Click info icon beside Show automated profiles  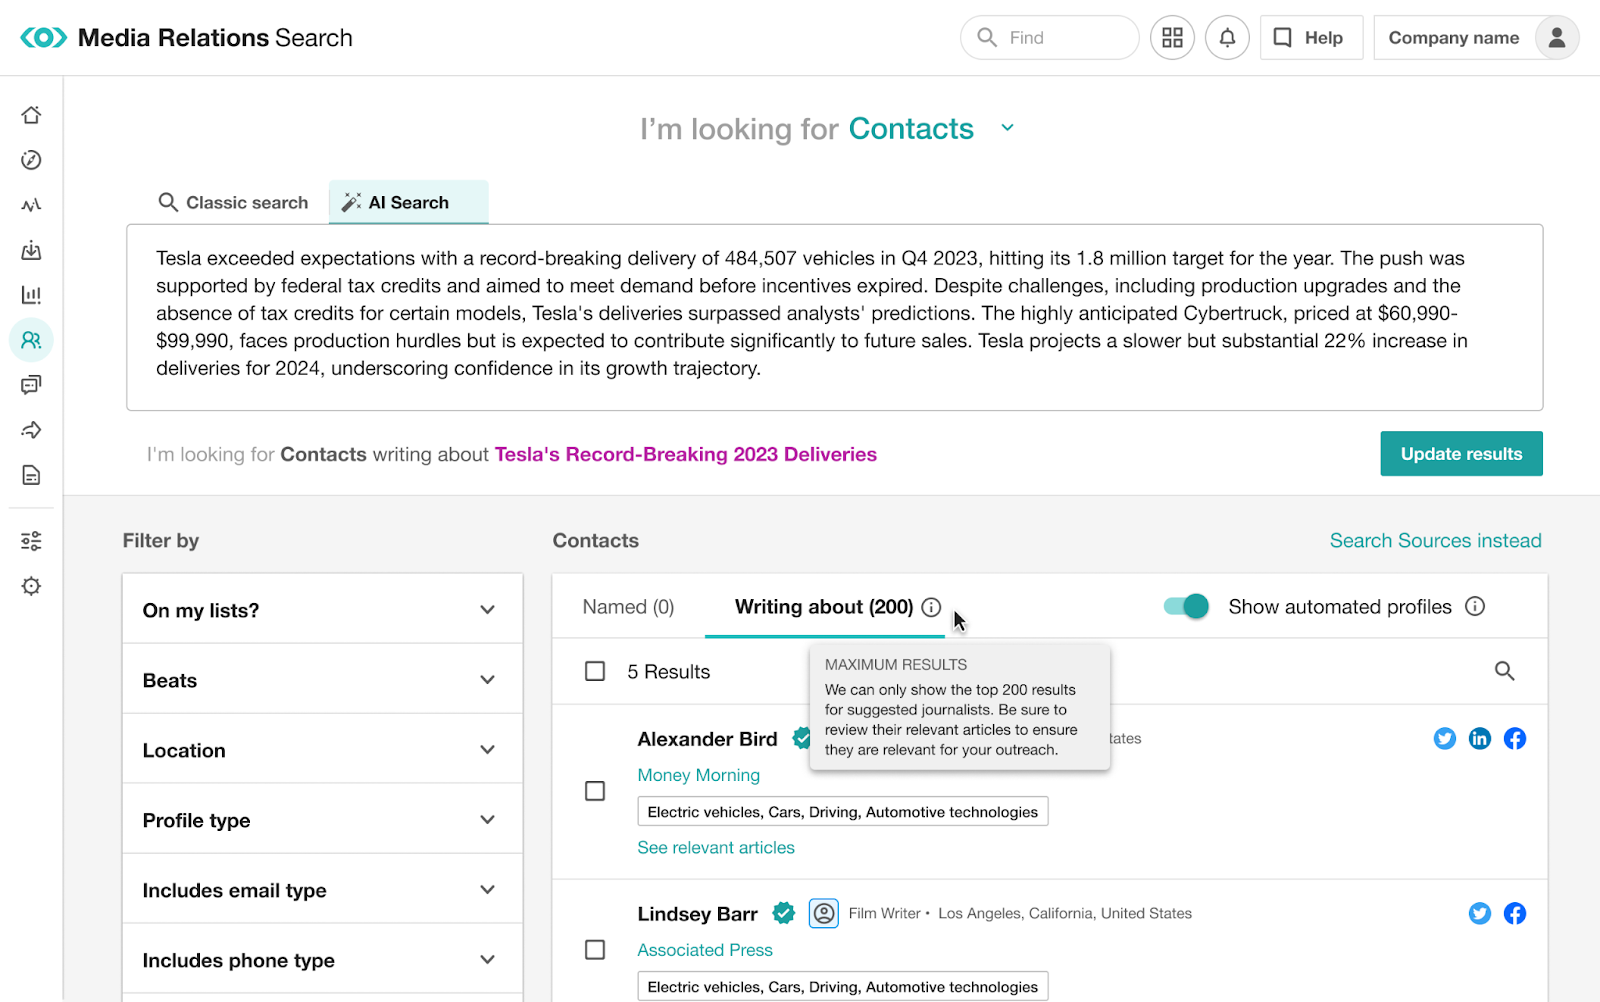click(x=1475, y=606)
